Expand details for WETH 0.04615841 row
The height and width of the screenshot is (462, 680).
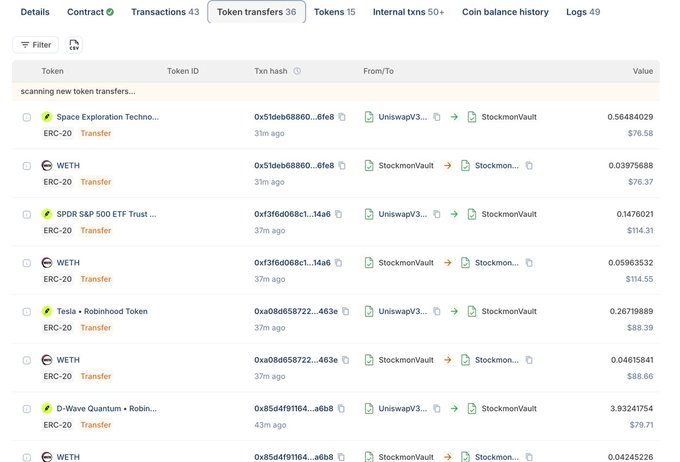click(27, 360)
